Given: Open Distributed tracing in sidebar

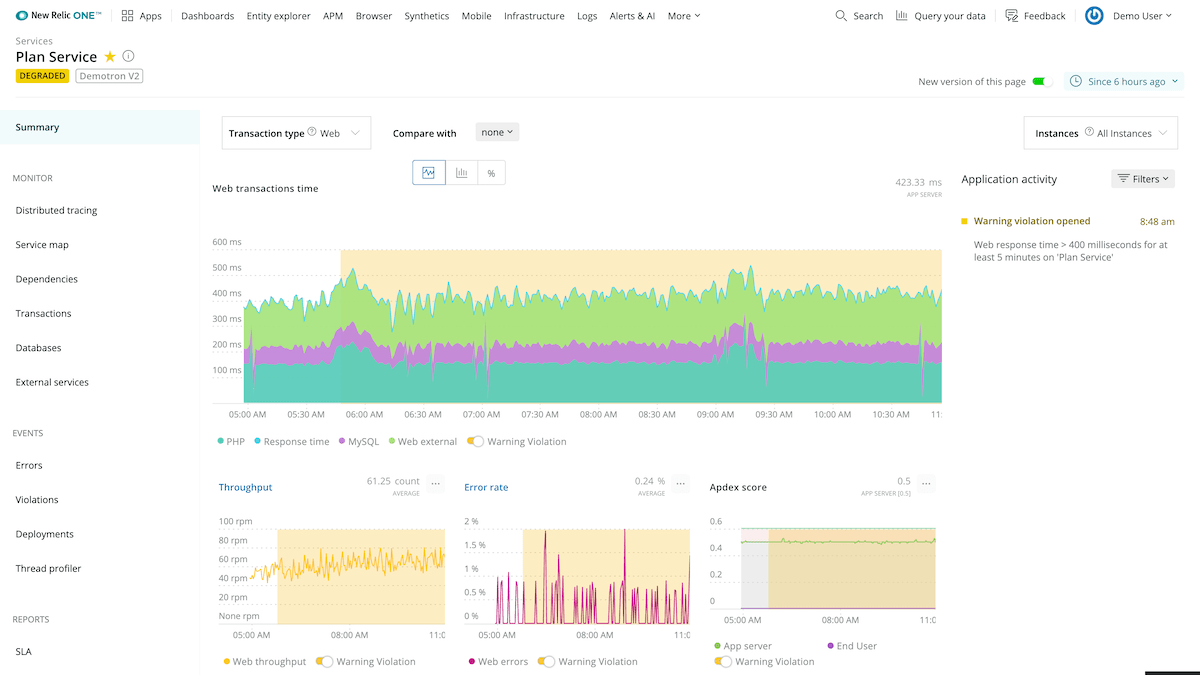Looking at the screenshot, I should click(x=56, y=210).
